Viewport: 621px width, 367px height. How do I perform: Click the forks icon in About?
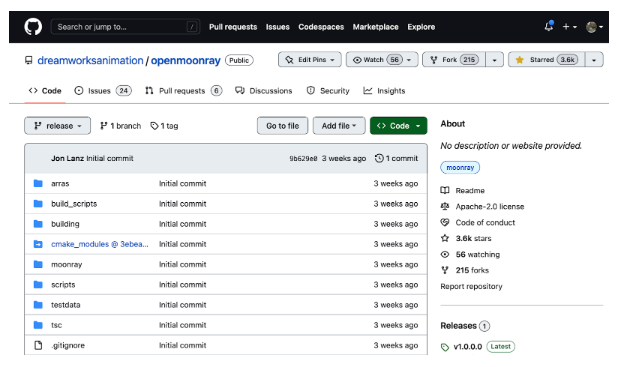click(445, 270)
